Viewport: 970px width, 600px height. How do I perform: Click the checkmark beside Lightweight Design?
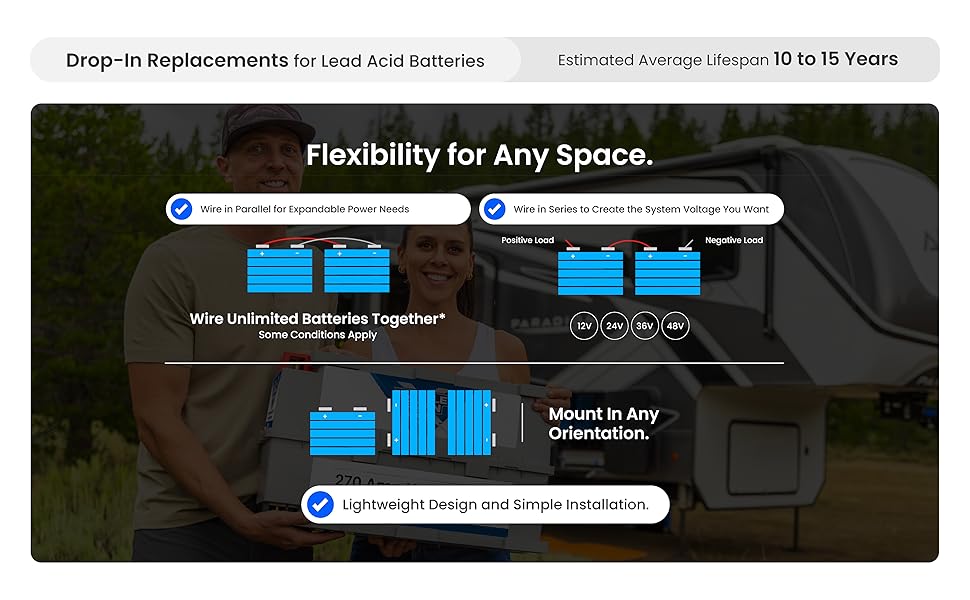tap(320, 505)
